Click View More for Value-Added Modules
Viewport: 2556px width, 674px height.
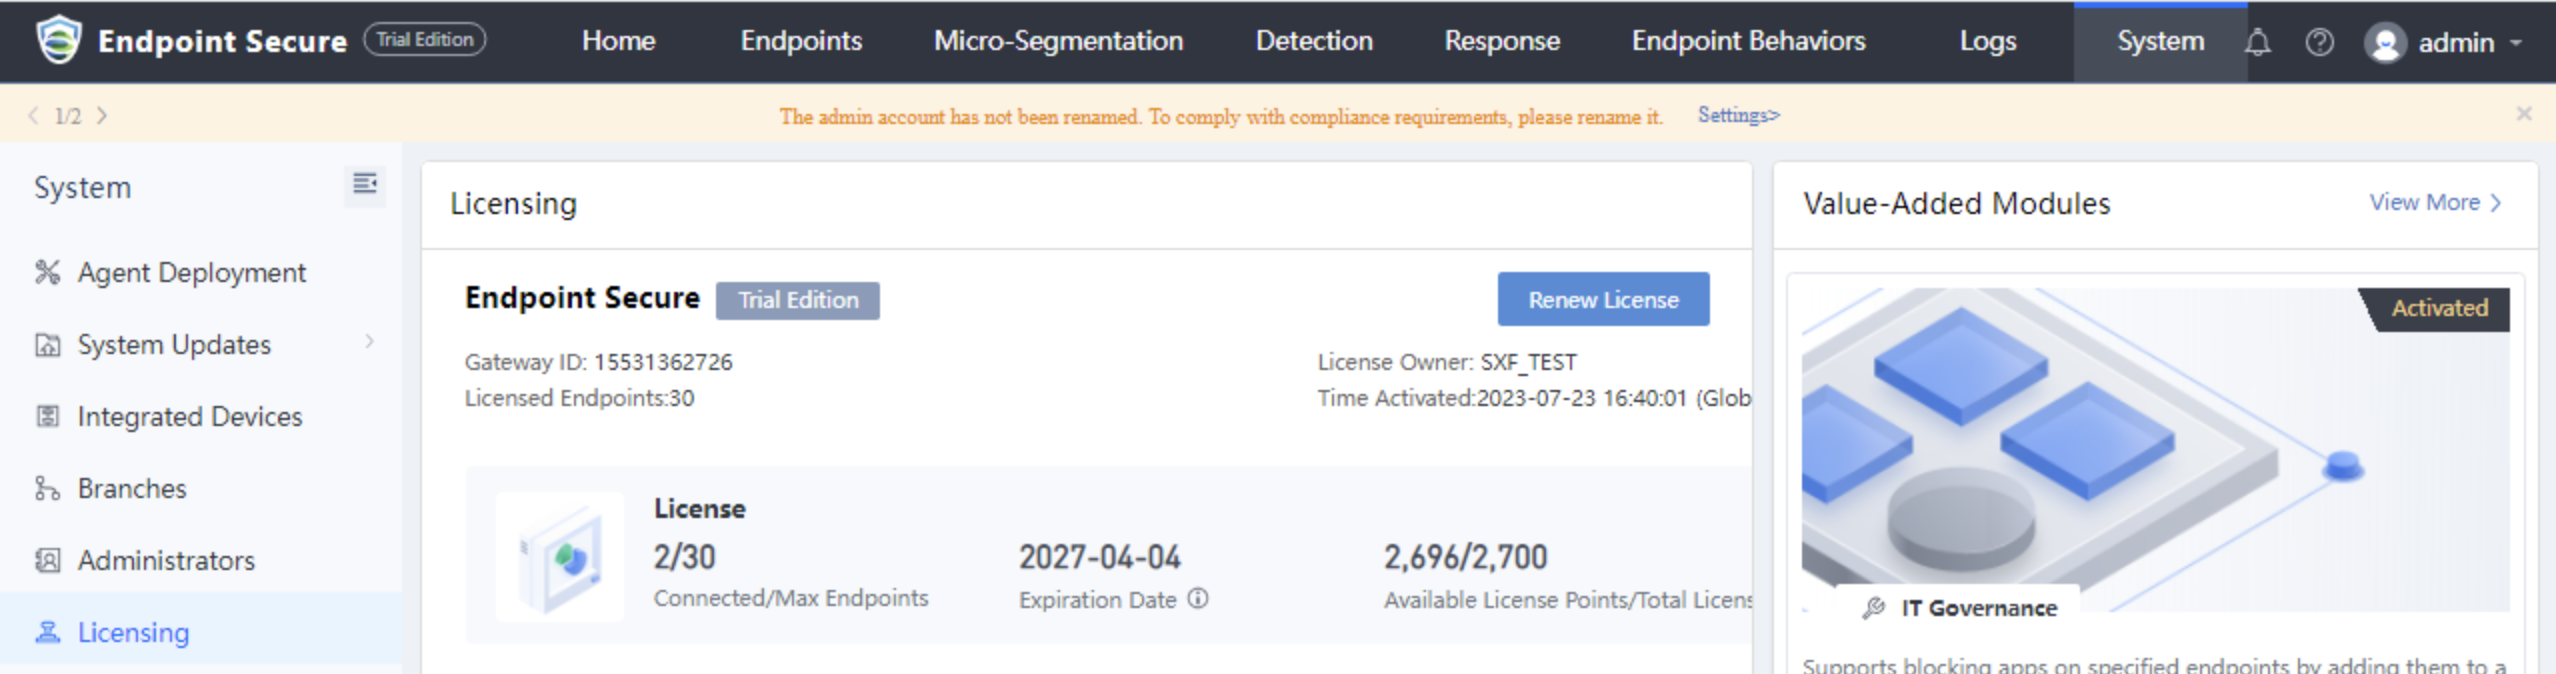pos(2435,202)
